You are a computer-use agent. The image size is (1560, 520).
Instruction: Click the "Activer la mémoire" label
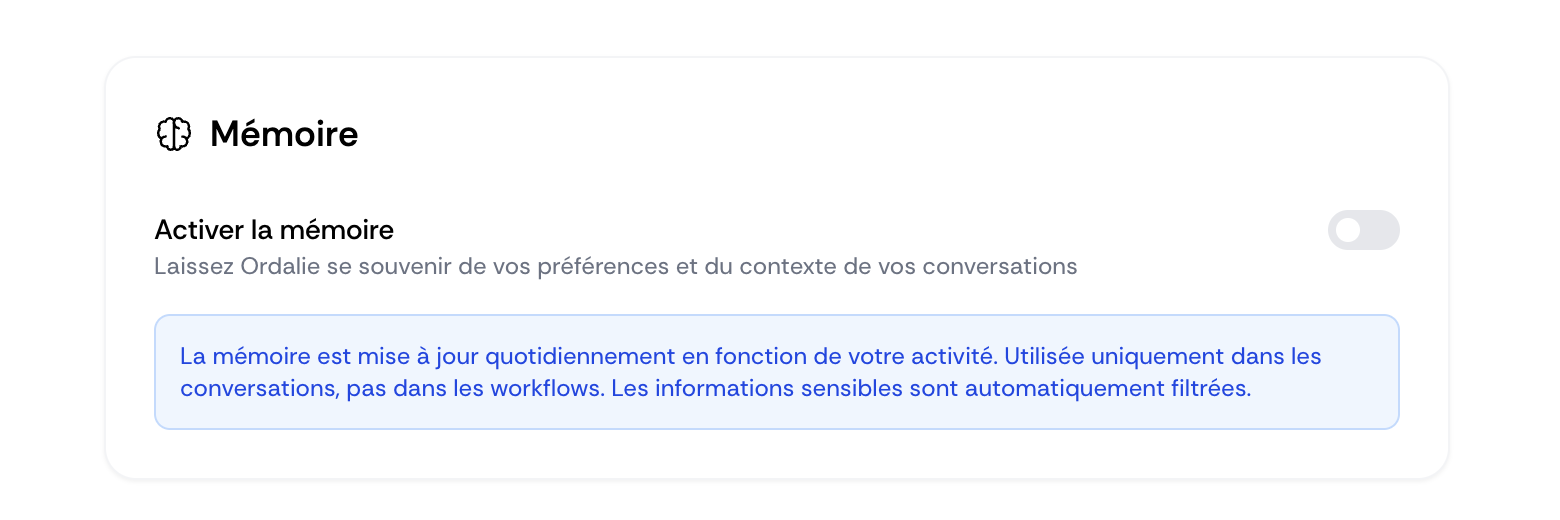274,230
